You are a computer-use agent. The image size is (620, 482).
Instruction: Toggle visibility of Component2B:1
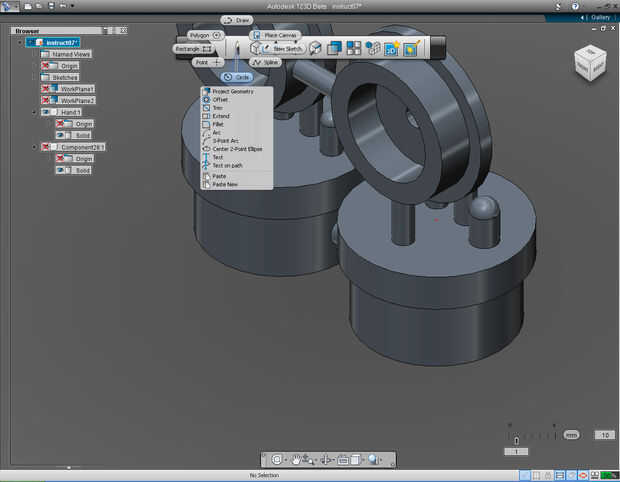coord(45,147)
